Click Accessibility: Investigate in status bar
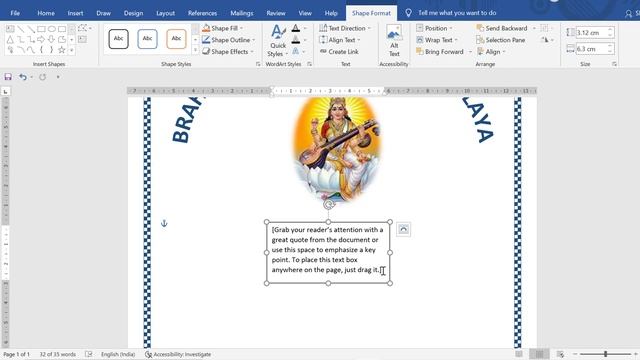 tap(178, 354)
